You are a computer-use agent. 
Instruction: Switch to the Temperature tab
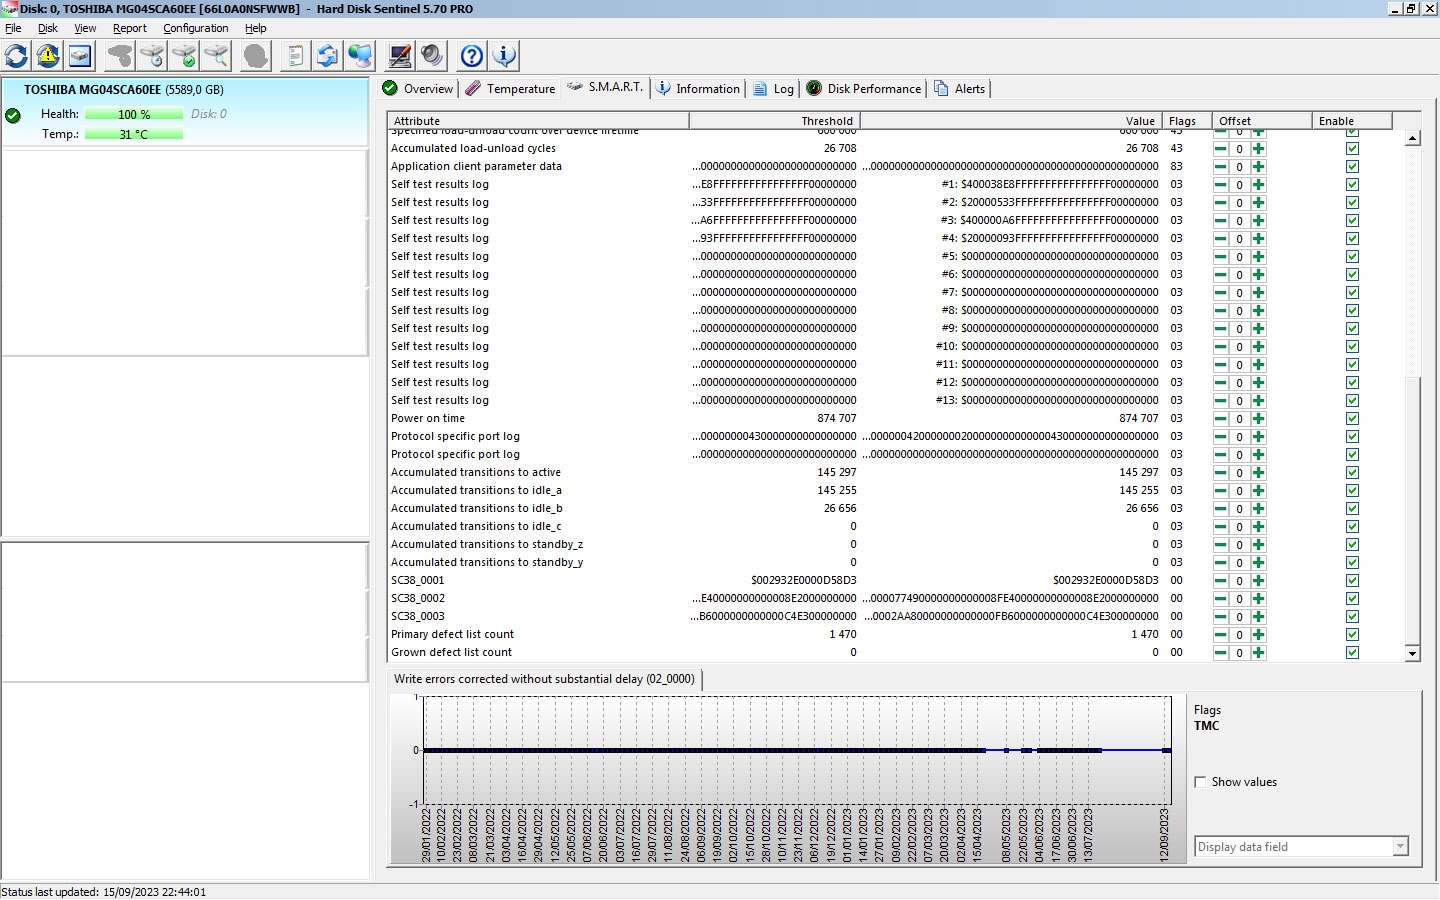pos(510,89)
